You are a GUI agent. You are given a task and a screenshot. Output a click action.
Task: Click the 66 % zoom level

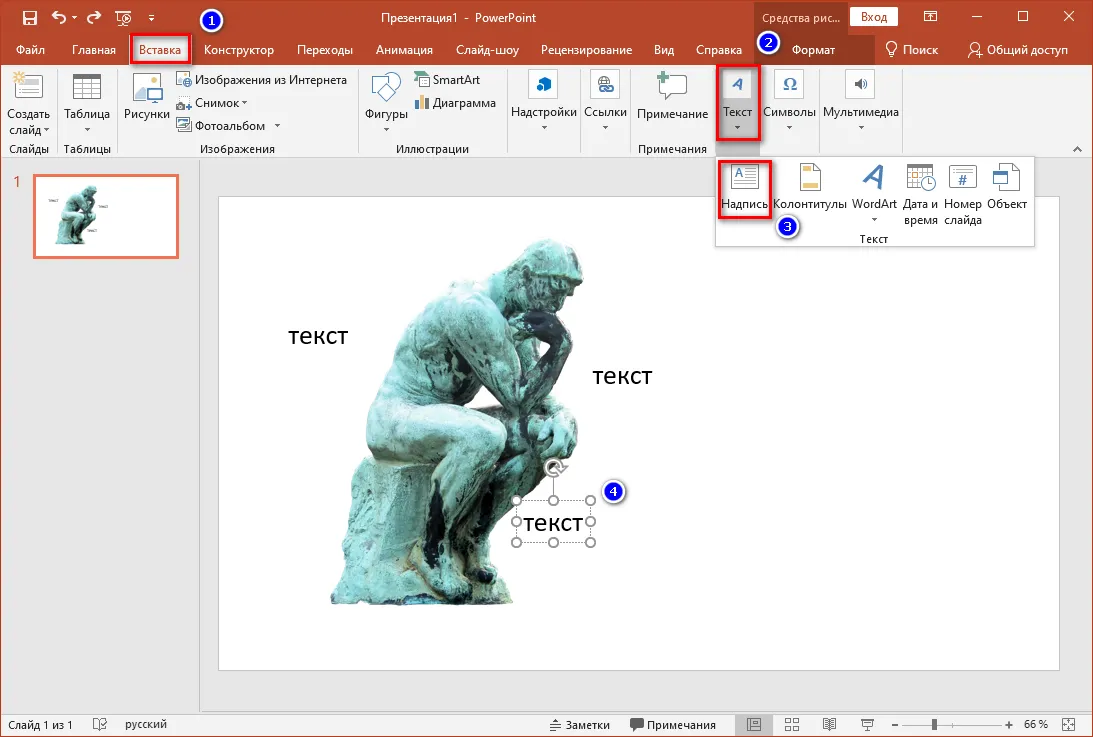pos(1036,724)
